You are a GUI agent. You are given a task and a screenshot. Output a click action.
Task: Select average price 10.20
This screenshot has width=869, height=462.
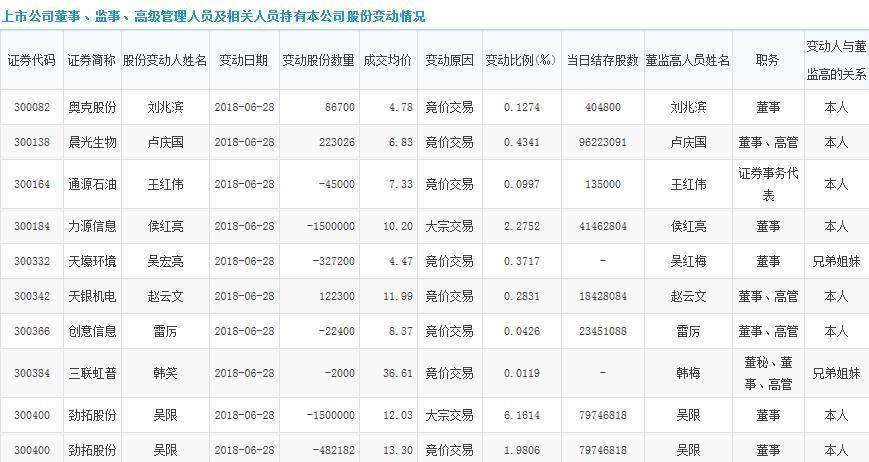coord(398,227)
